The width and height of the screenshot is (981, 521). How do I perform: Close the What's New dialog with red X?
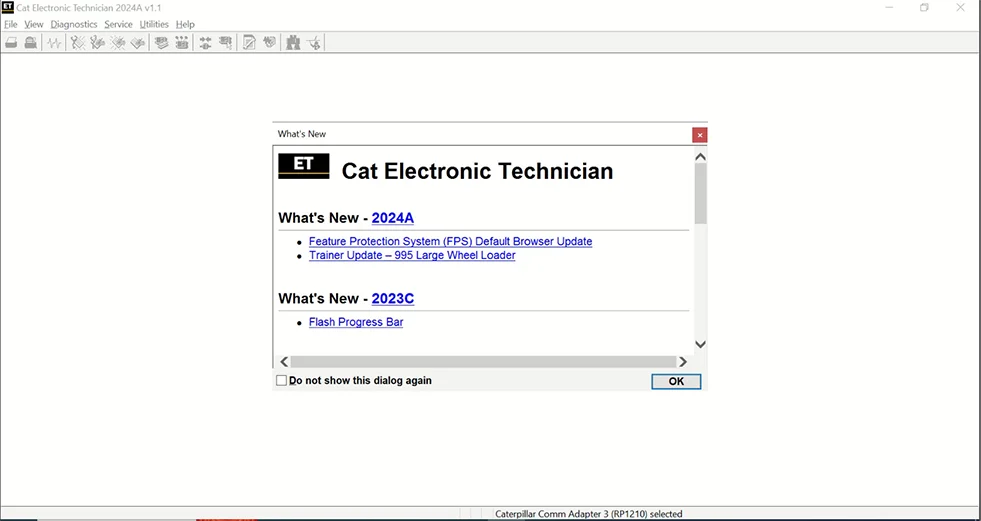699,135
